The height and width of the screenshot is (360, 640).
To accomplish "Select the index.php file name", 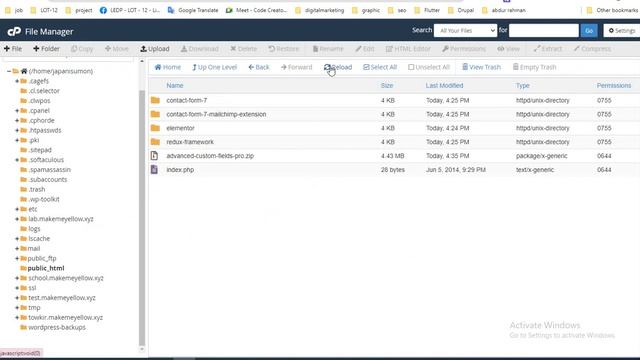I will (180, 170).
